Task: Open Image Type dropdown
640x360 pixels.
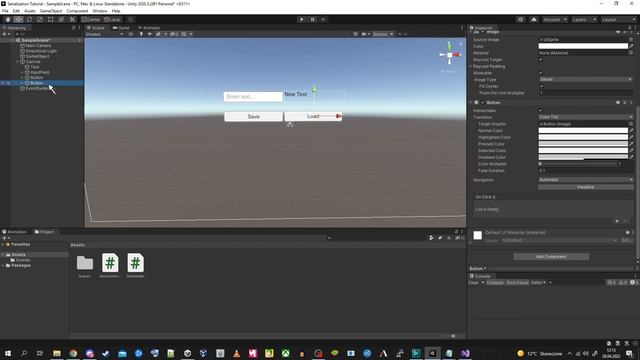Action: (586, 80)
